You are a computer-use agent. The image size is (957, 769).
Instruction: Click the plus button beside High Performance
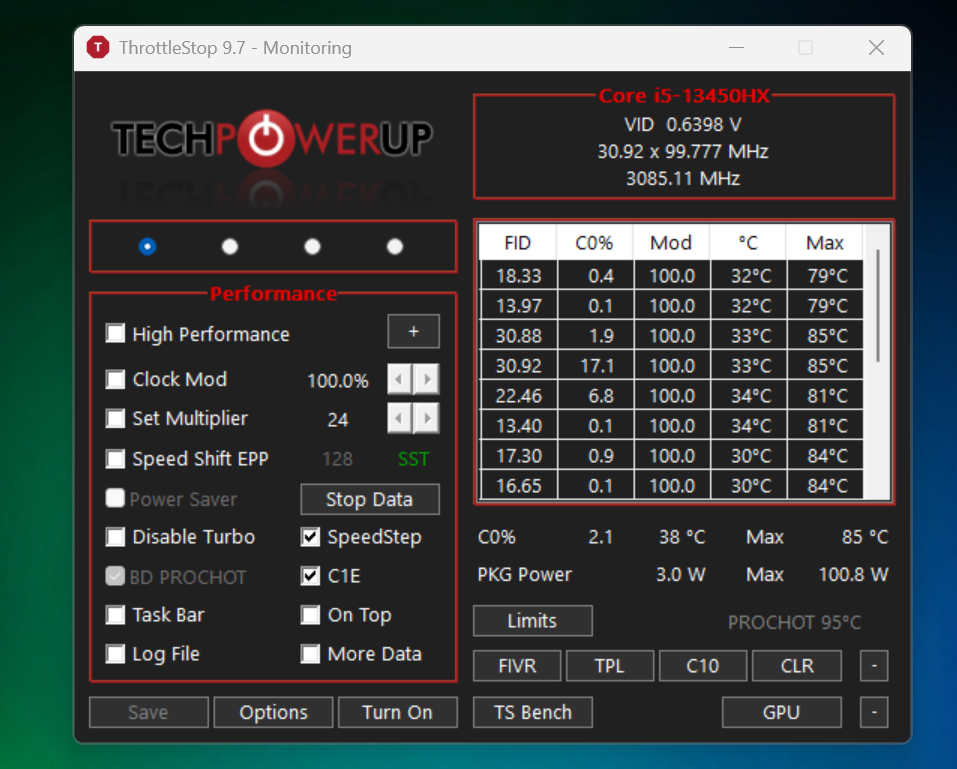[x=414, y=331]
